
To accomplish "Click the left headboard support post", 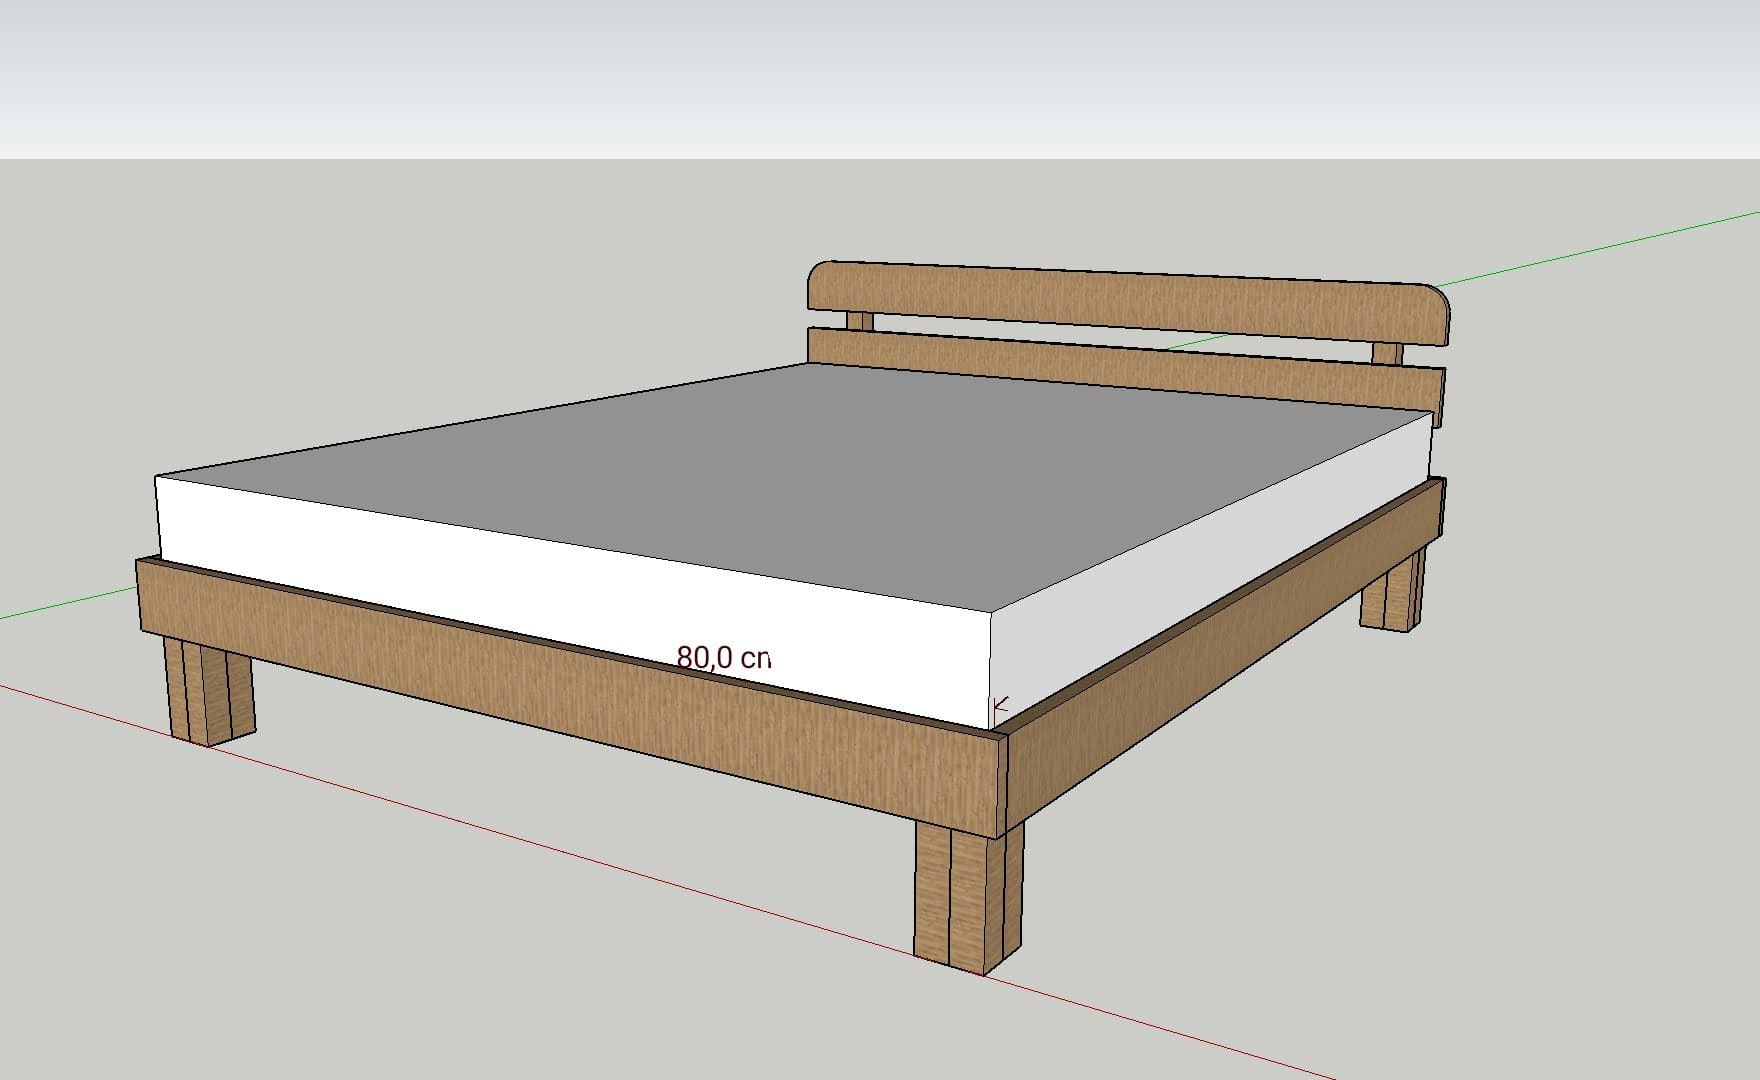I will click(859, 321).
